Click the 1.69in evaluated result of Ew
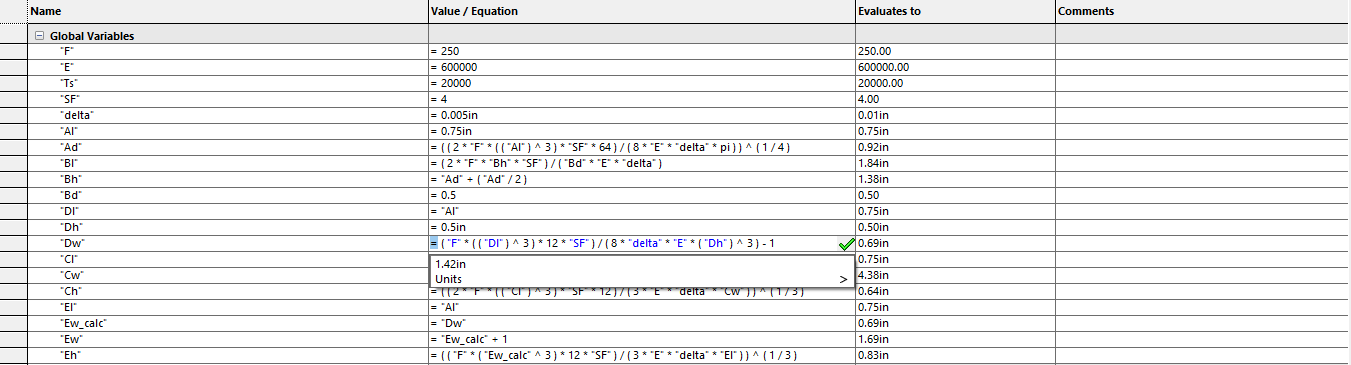Viewport: 1351px width, 365px height. (x=955, y=339)
